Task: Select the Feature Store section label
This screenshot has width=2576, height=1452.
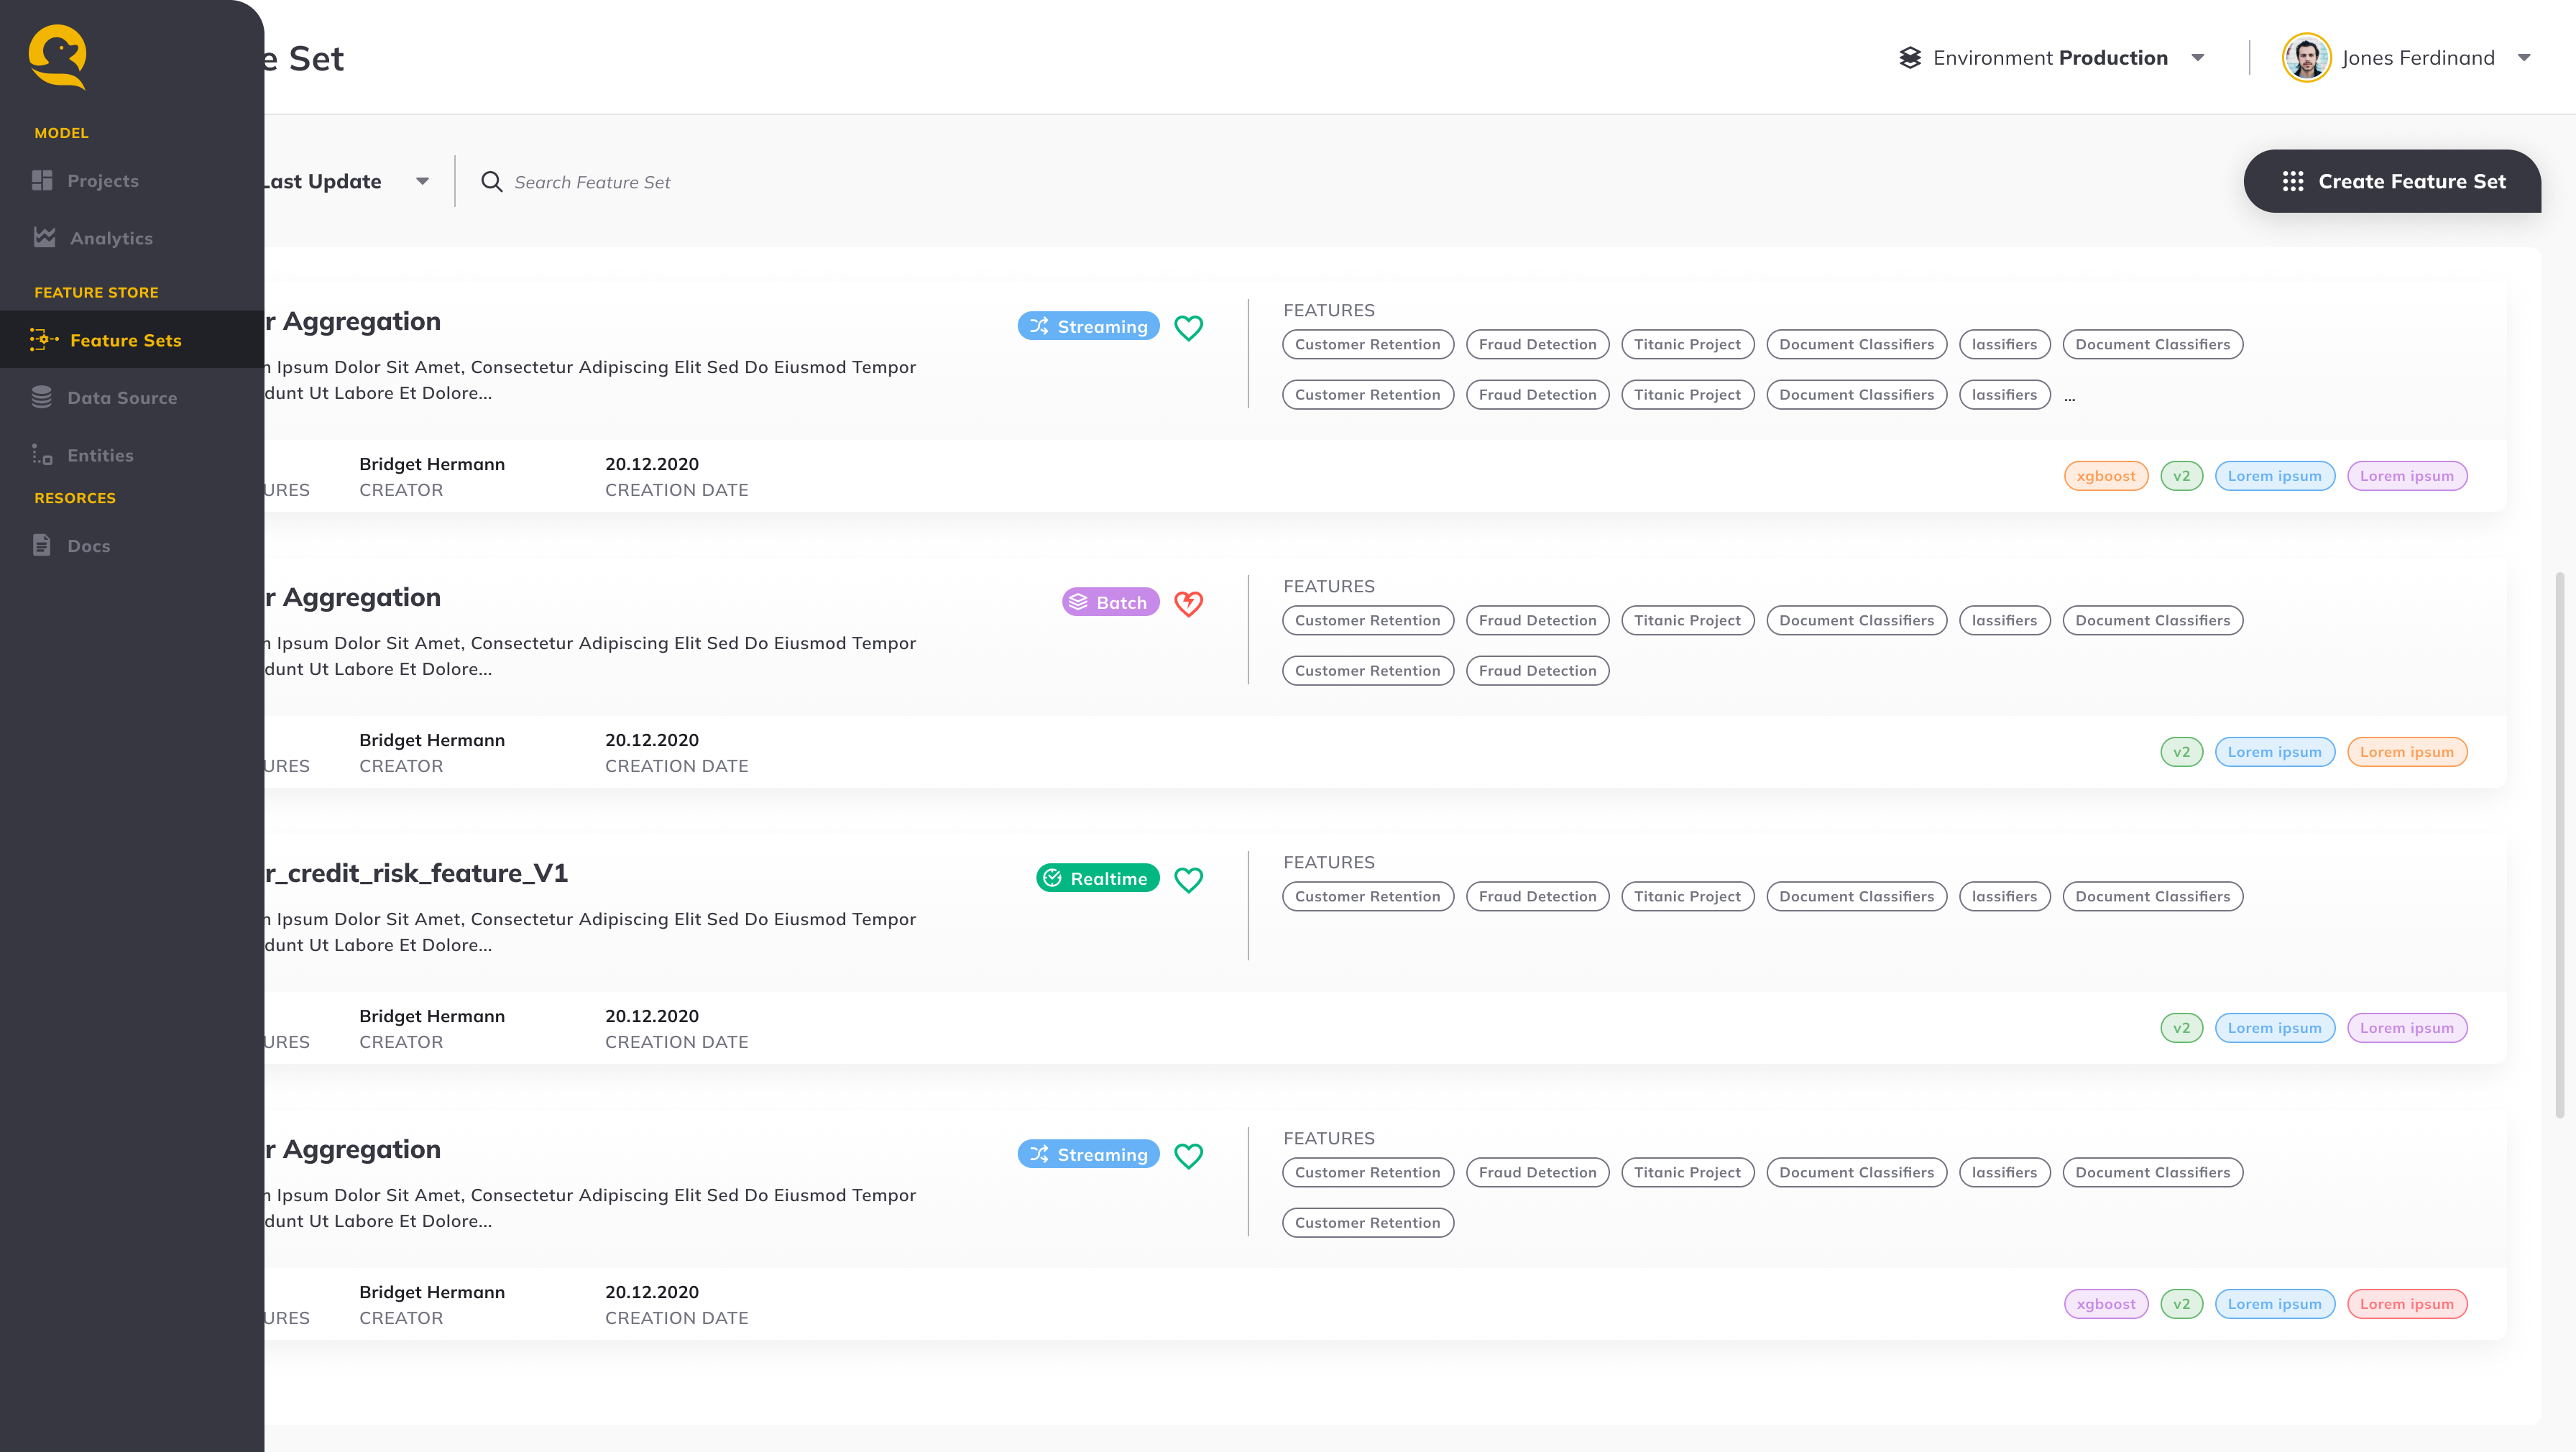Action: click(96, 292)
